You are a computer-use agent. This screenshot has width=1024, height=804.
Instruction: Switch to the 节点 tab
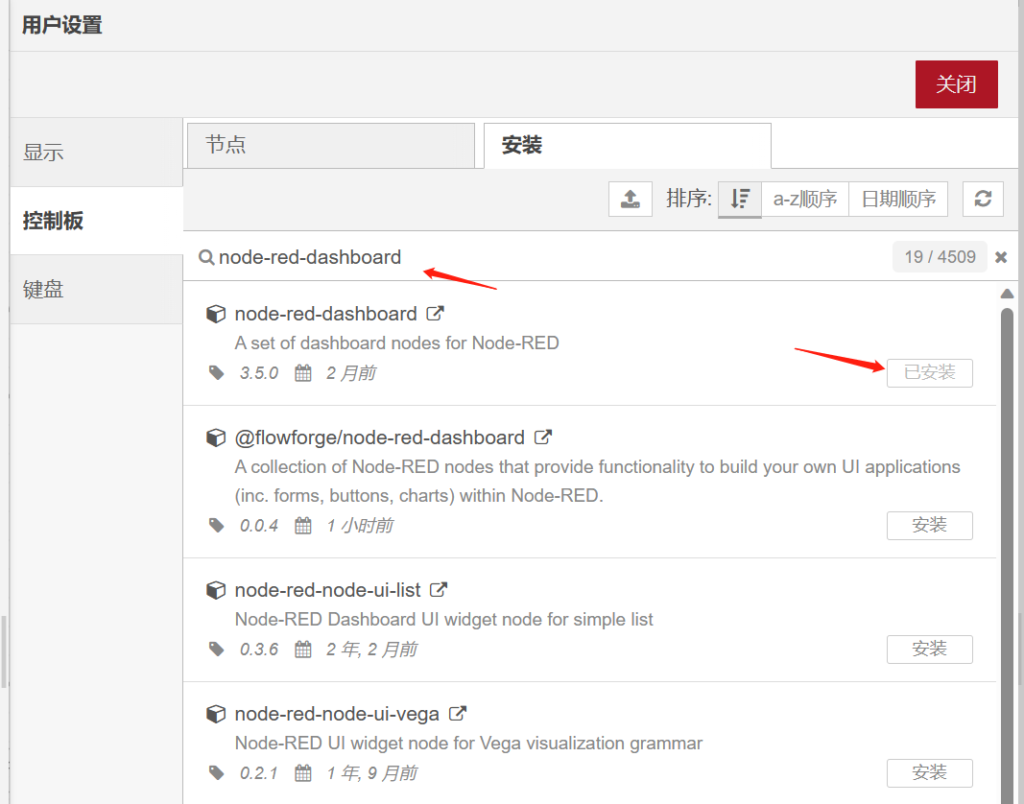point(330,146)
